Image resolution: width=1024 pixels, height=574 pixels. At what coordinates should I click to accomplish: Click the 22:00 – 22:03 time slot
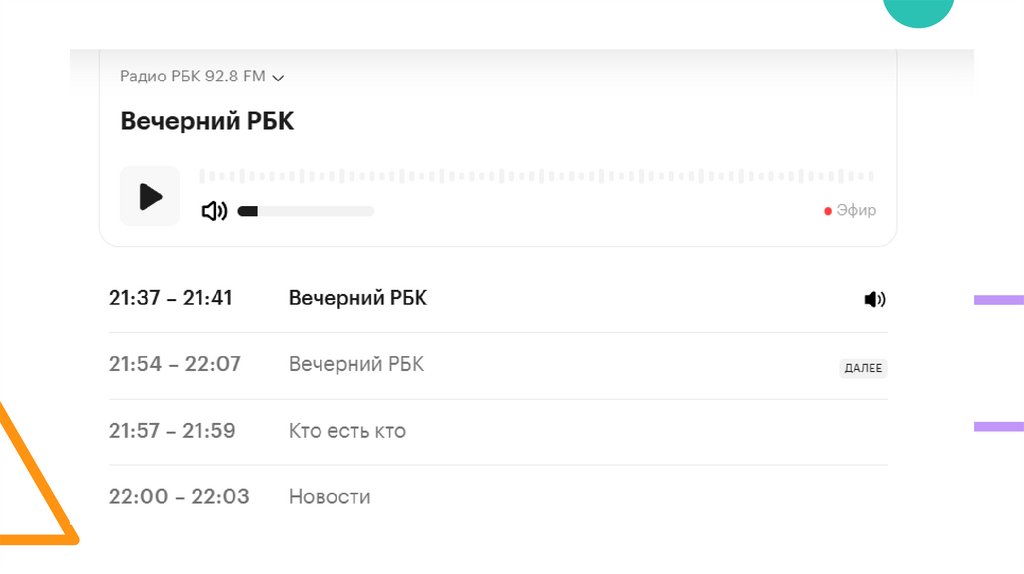(x=179, y=496)
